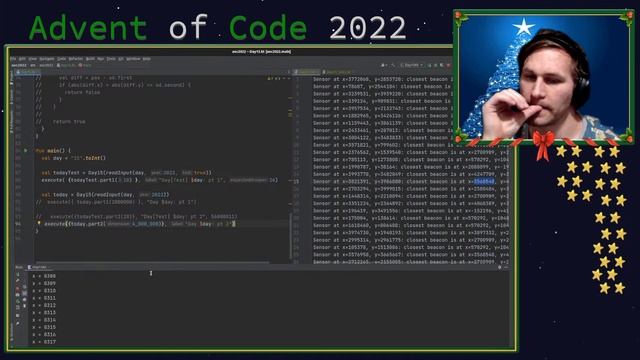Click the webcam overlay thumbnail
This screenshot has width=640, height=360.
544,77
